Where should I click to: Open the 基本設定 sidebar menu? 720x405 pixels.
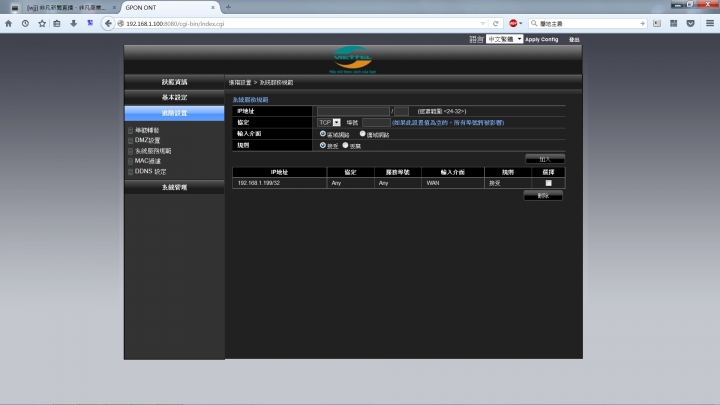click(174, 97)
